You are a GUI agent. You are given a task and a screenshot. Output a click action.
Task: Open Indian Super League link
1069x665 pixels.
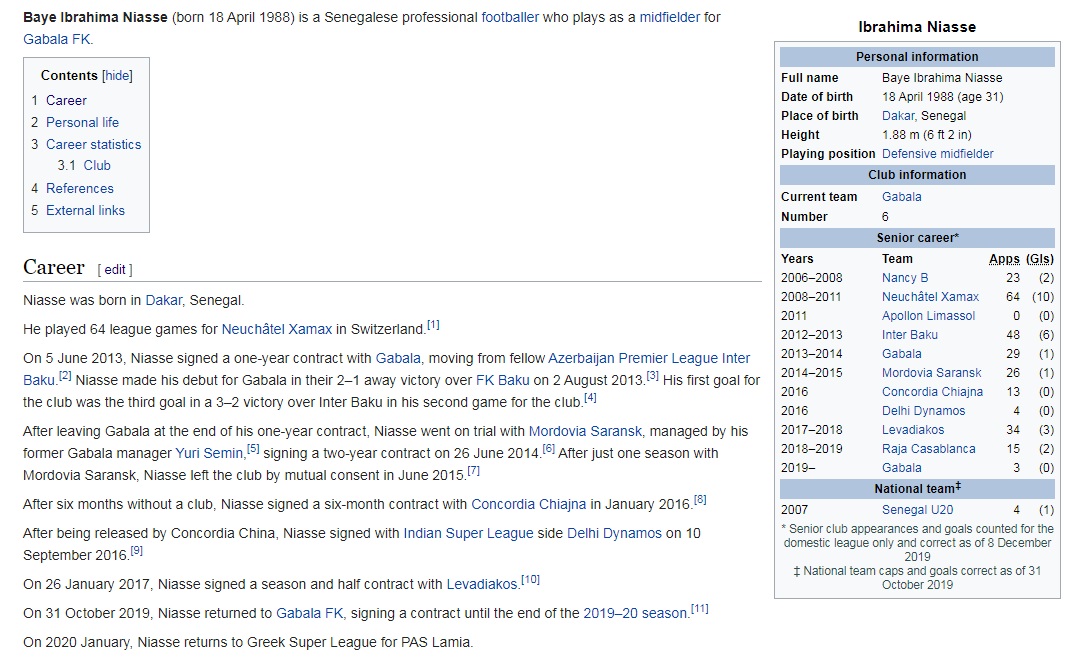[x=468, y=533]
